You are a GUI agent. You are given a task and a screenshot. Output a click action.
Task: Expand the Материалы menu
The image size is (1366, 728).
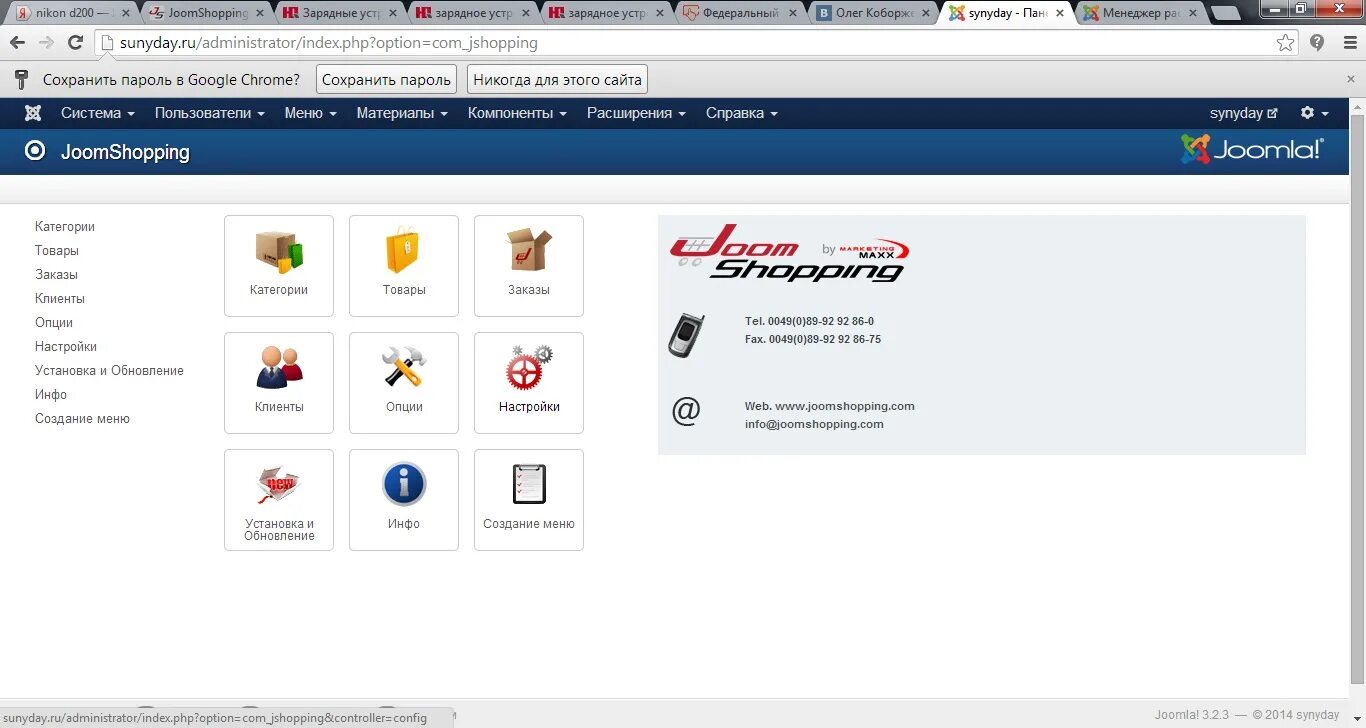pos(402,113)
